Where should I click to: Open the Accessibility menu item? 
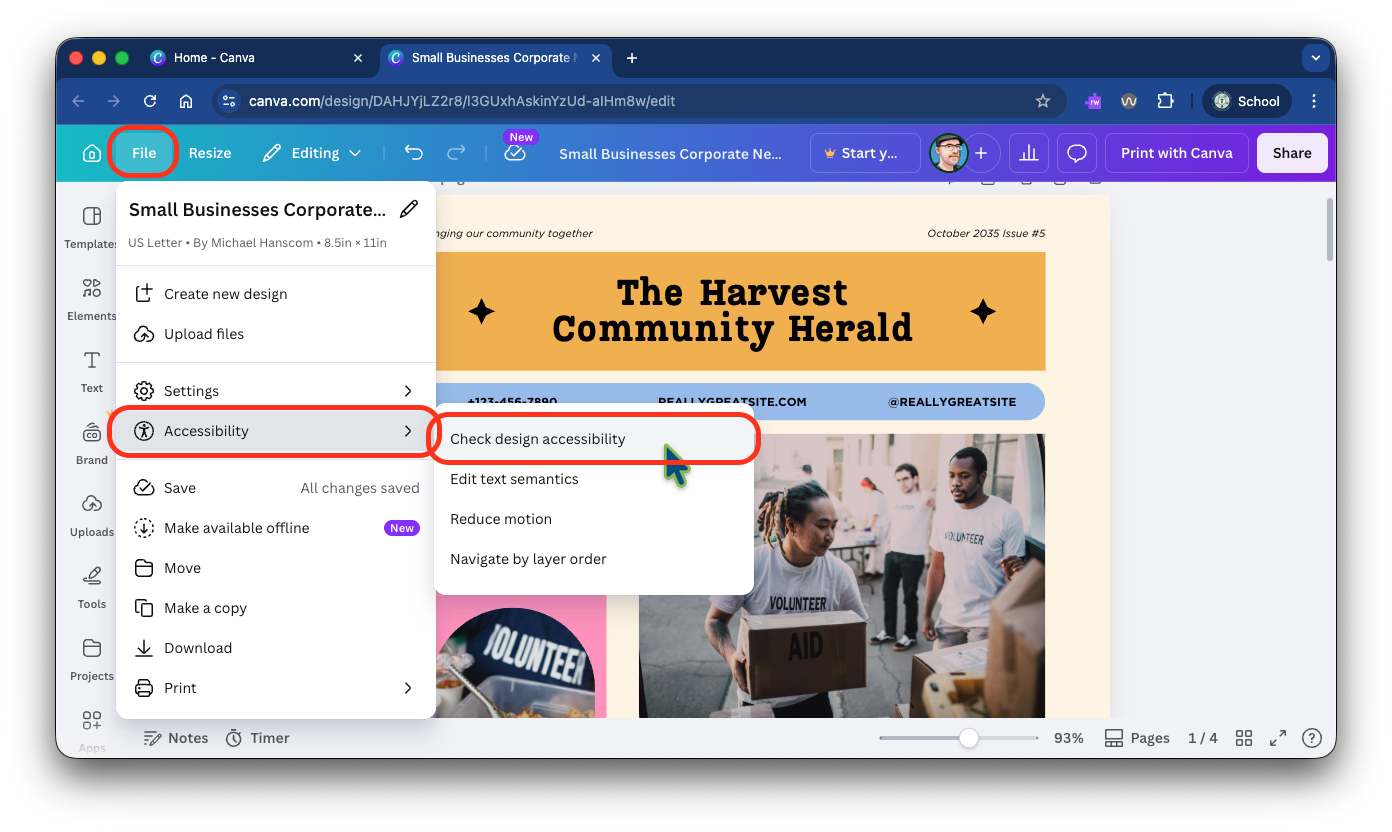[x=276, y=431]
